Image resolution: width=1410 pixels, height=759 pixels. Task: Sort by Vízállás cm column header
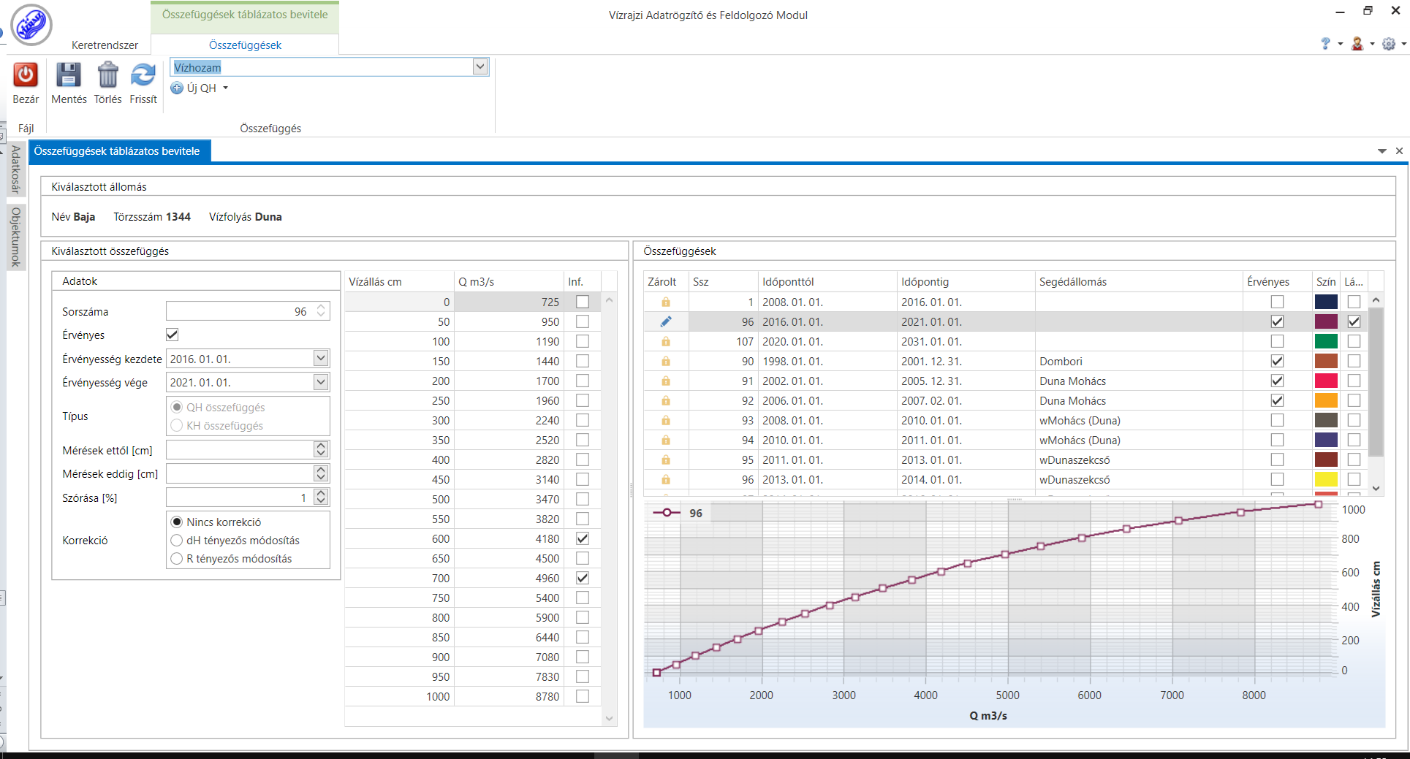point(397,282)
